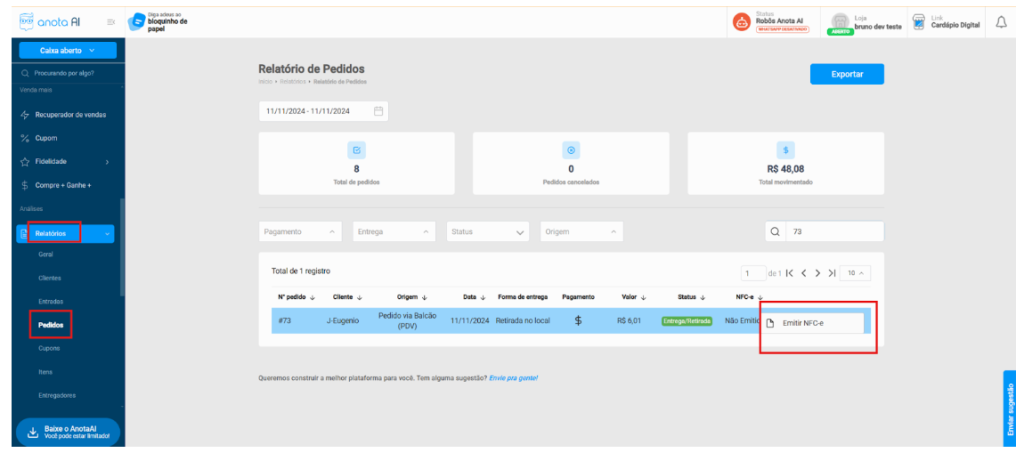Sort table by Valor column
The image size is (1024, 461).
click(631, 296)
